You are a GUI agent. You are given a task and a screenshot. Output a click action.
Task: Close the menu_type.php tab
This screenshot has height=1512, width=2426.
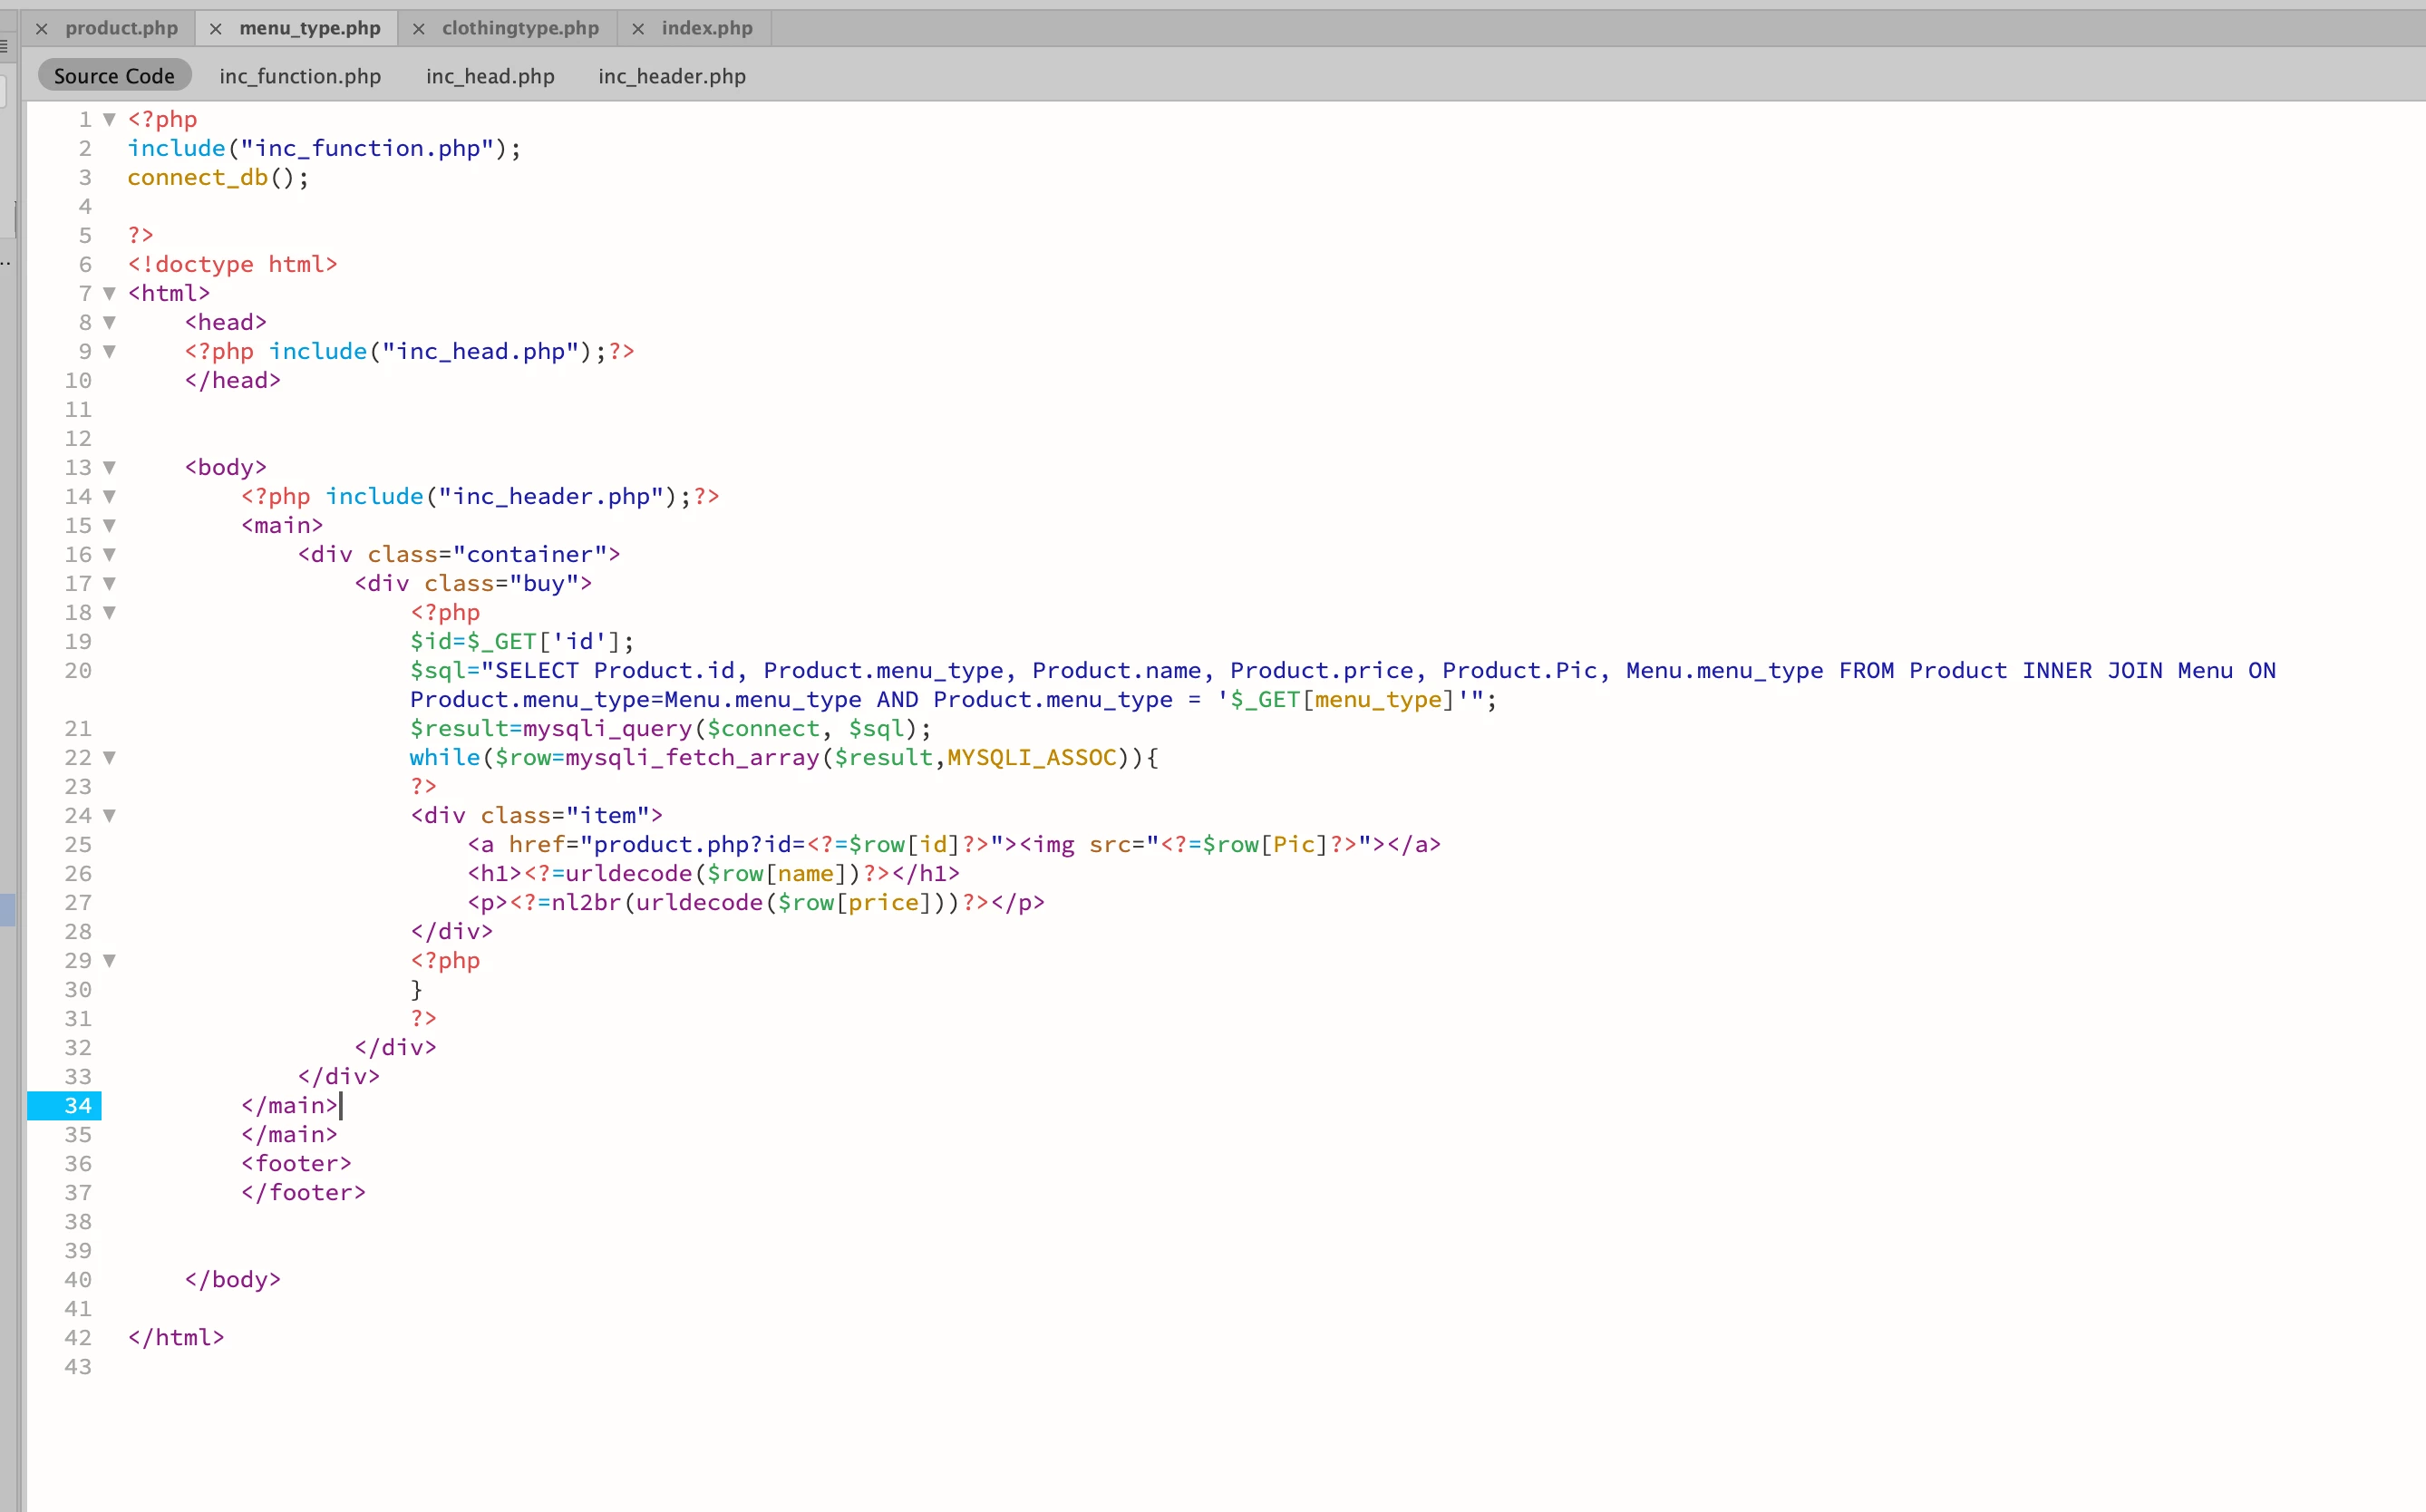[x=215, y=29]
